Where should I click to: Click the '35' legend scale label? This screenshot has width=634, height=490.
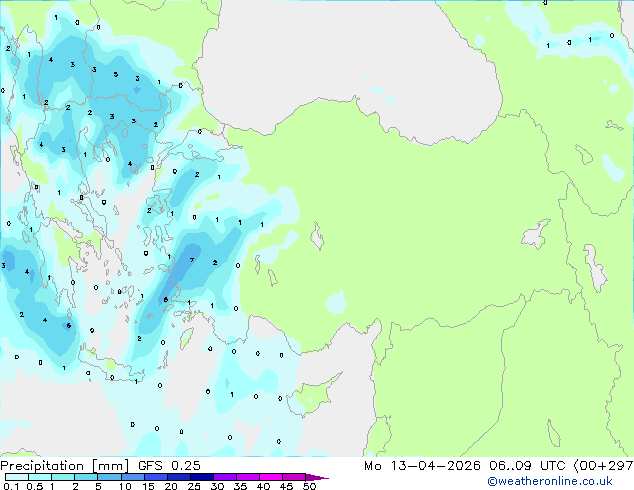(240, 486)
